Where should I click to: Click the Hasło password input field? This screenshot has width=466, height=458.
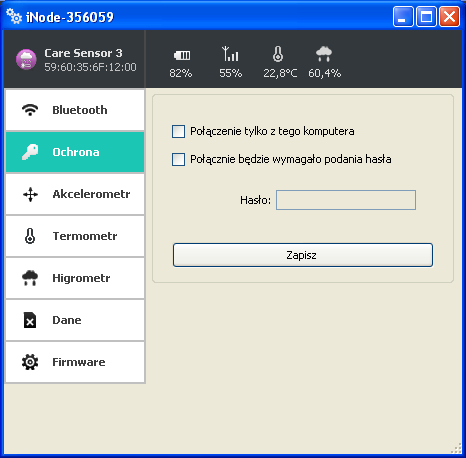tap(346, 200)
